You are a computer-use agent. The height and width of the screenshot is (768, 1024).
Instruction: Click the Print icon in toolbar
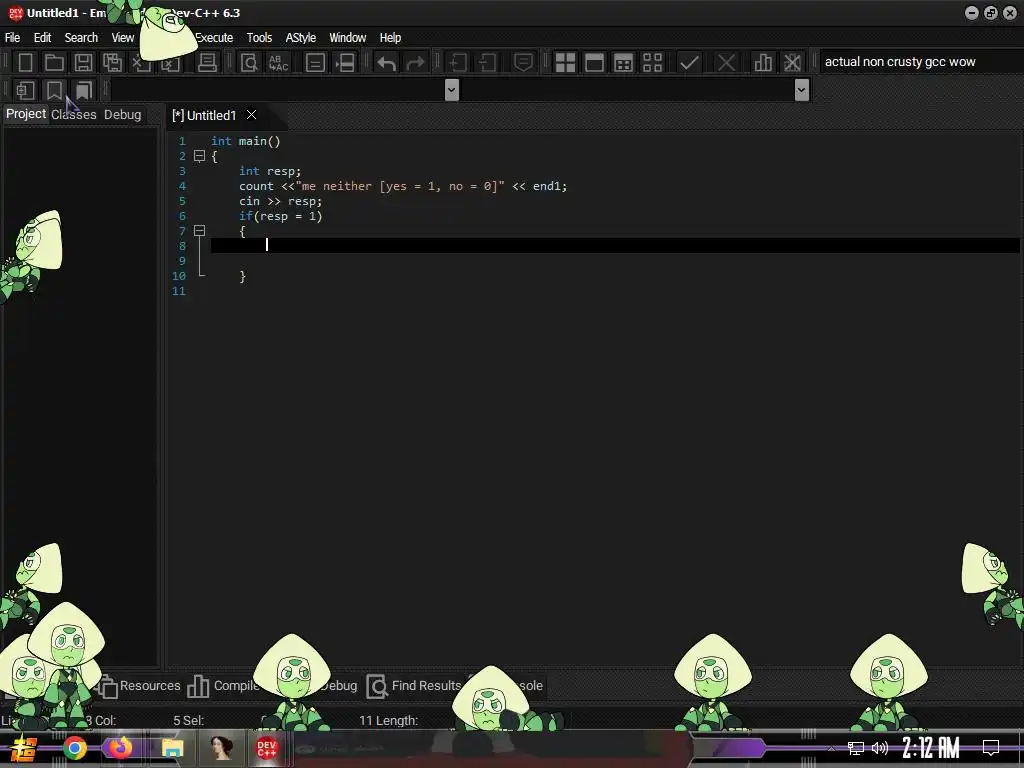pyautogui.click(x=207, y=63)
